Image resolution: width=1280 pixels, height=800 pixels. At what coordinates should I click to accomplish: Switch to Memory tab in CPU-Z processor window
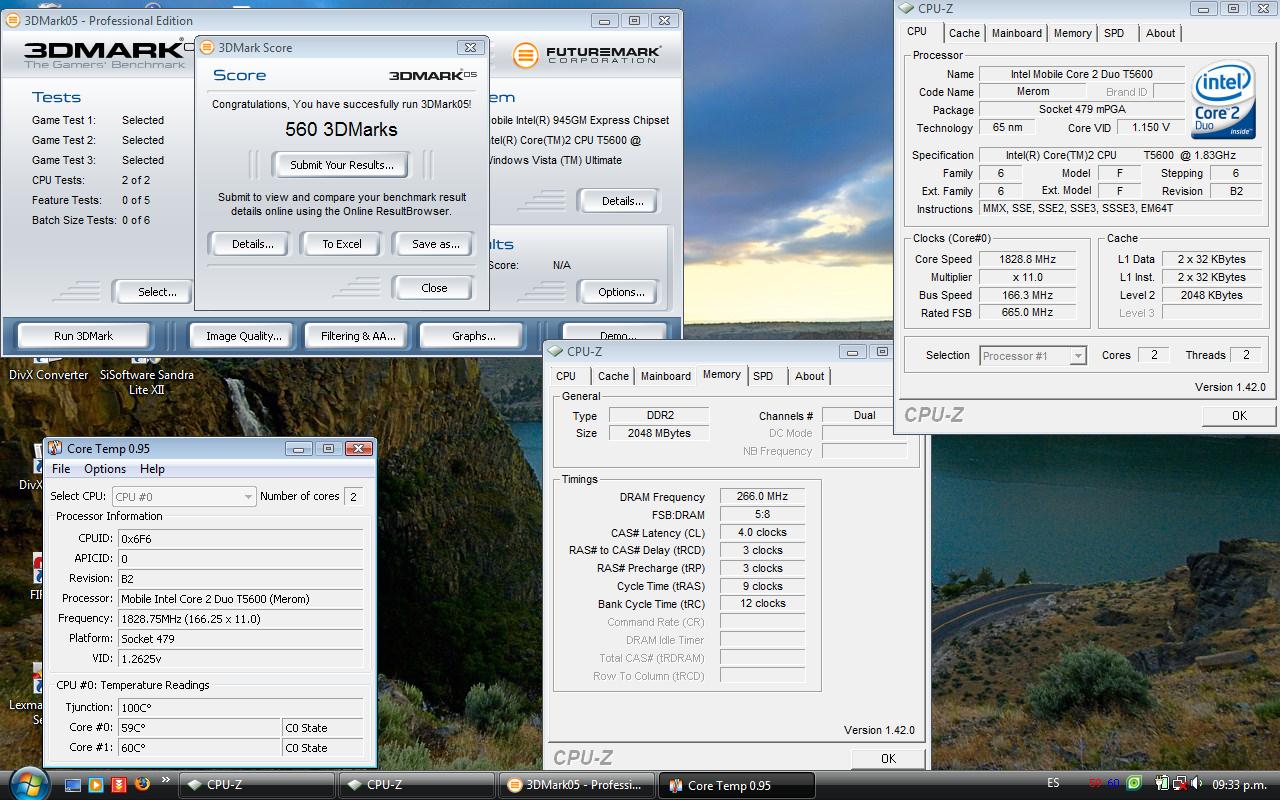tap(1072, 33)
